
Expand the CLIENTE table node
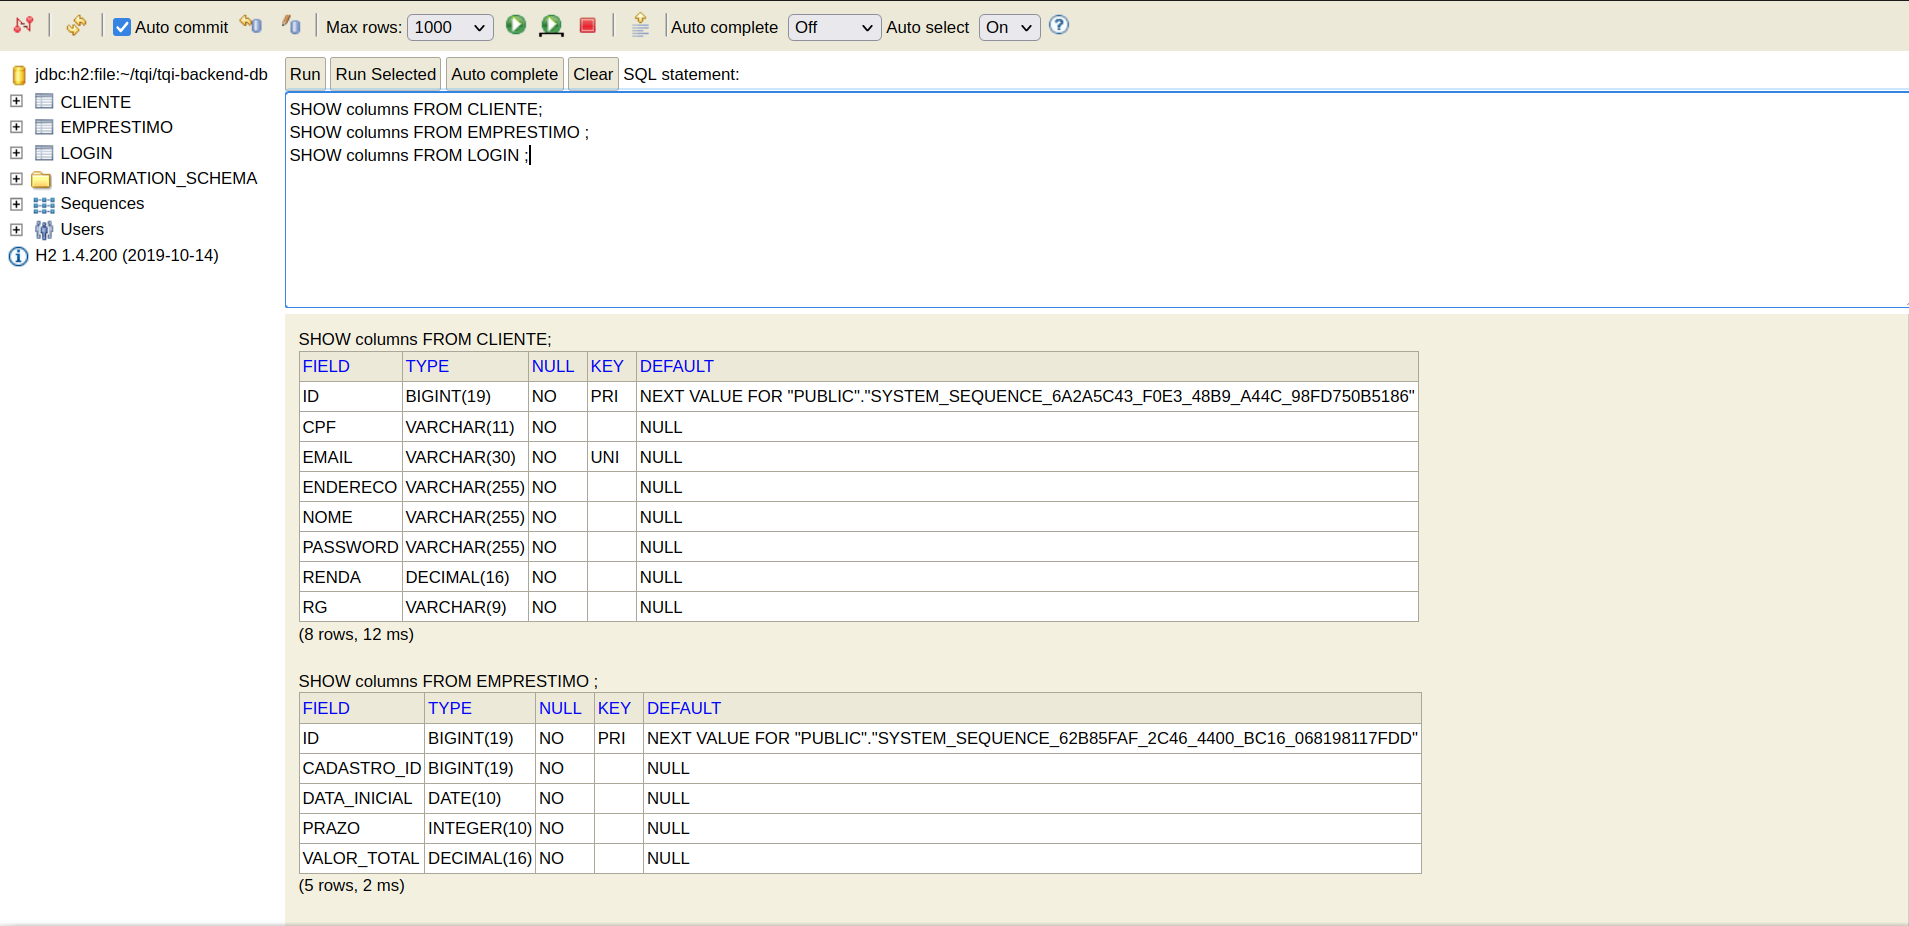[x=16, y=101]
